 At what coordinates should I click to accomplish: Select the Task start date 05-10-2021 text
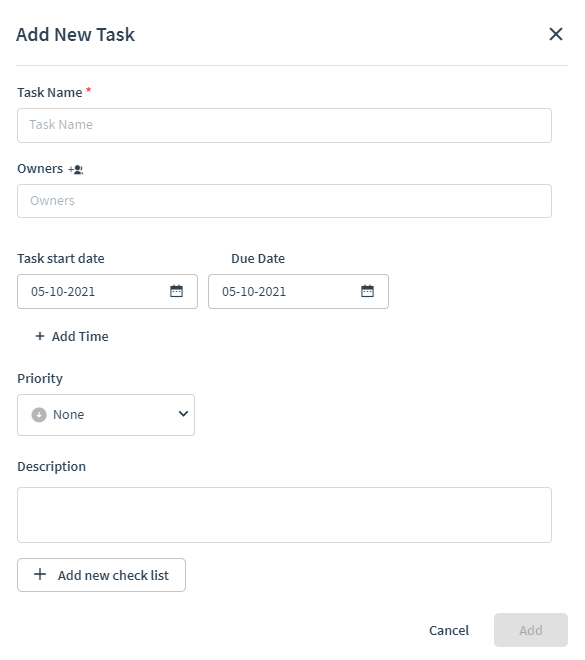63,291
